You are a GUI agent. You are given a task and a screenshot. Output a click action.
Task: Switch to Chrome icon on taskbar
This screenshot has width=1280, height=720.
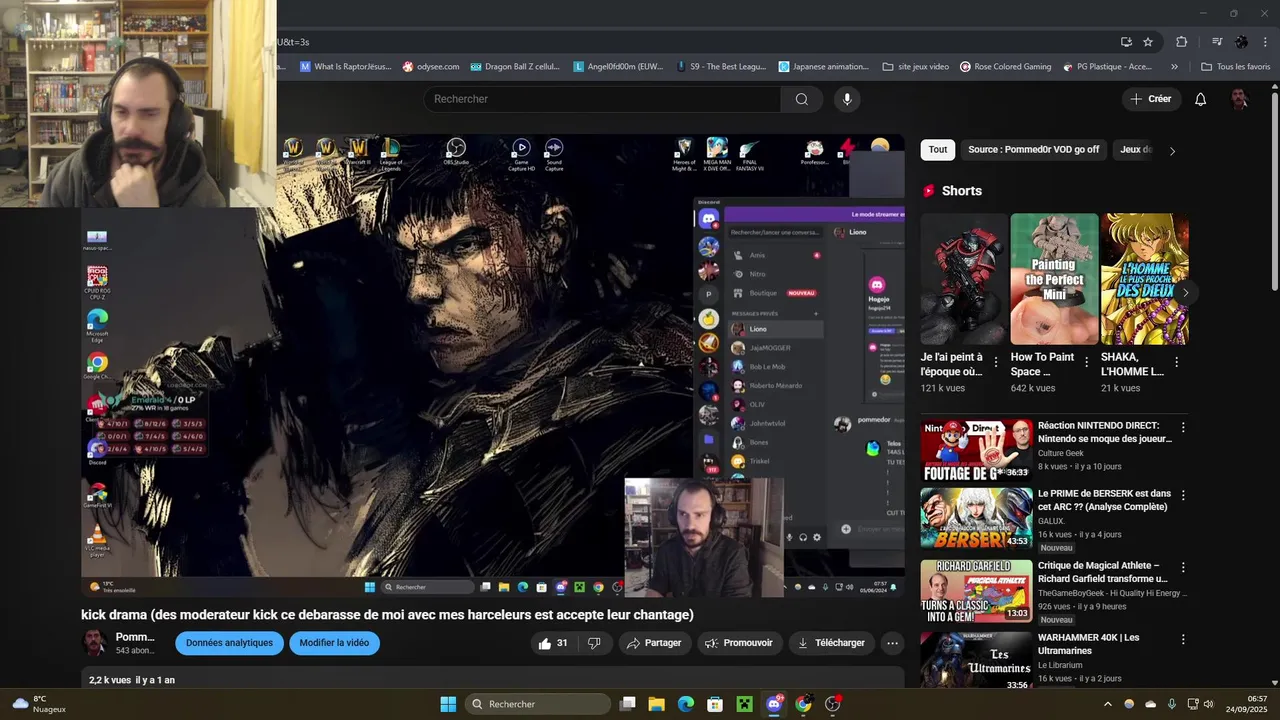(x=803, y=704)
